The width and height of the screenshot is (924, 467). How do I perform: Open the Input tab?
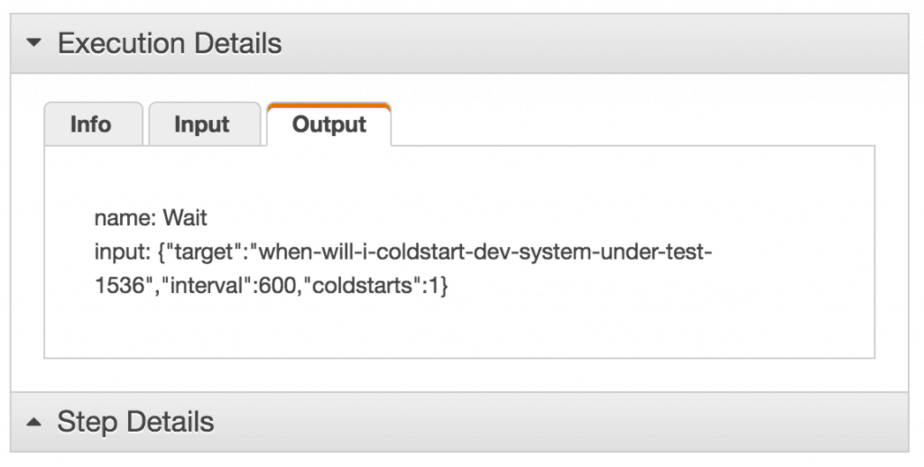point(202,125)
